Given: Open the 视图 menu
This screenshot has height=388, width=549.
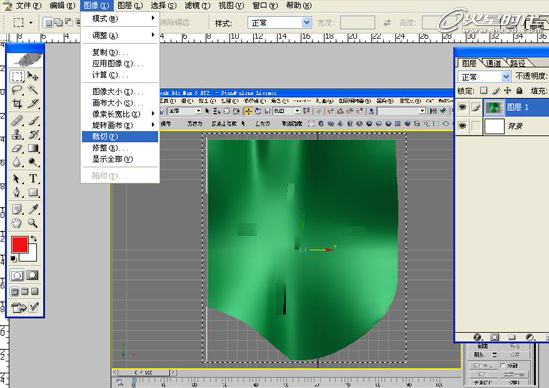Looking at the screenshot, I should coord(231,6).
